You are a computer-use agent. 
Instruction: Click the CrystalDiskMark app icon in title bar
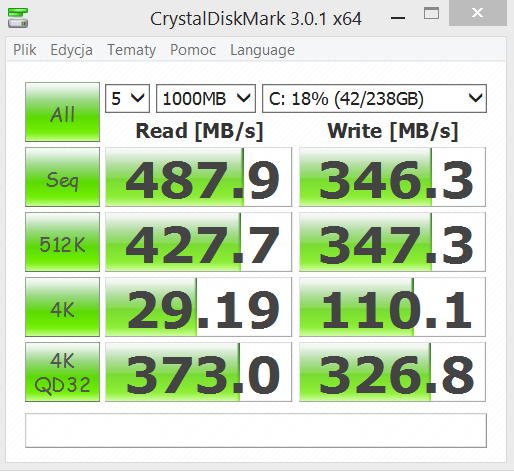click(x=18, y=18)
